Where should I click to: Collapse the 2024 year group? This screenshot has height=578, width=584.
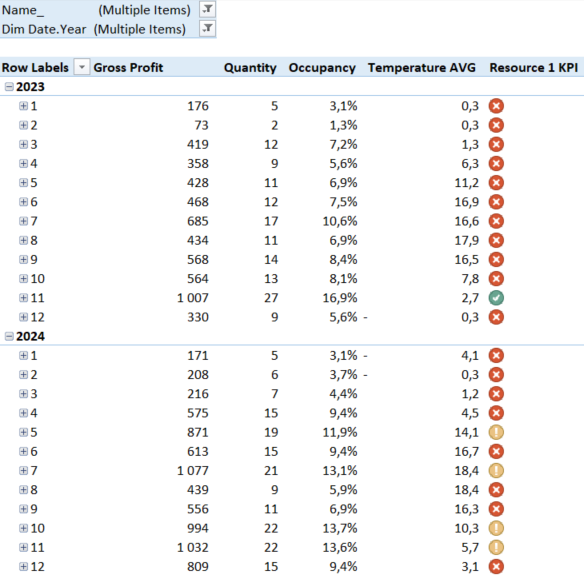pos(9,336)
